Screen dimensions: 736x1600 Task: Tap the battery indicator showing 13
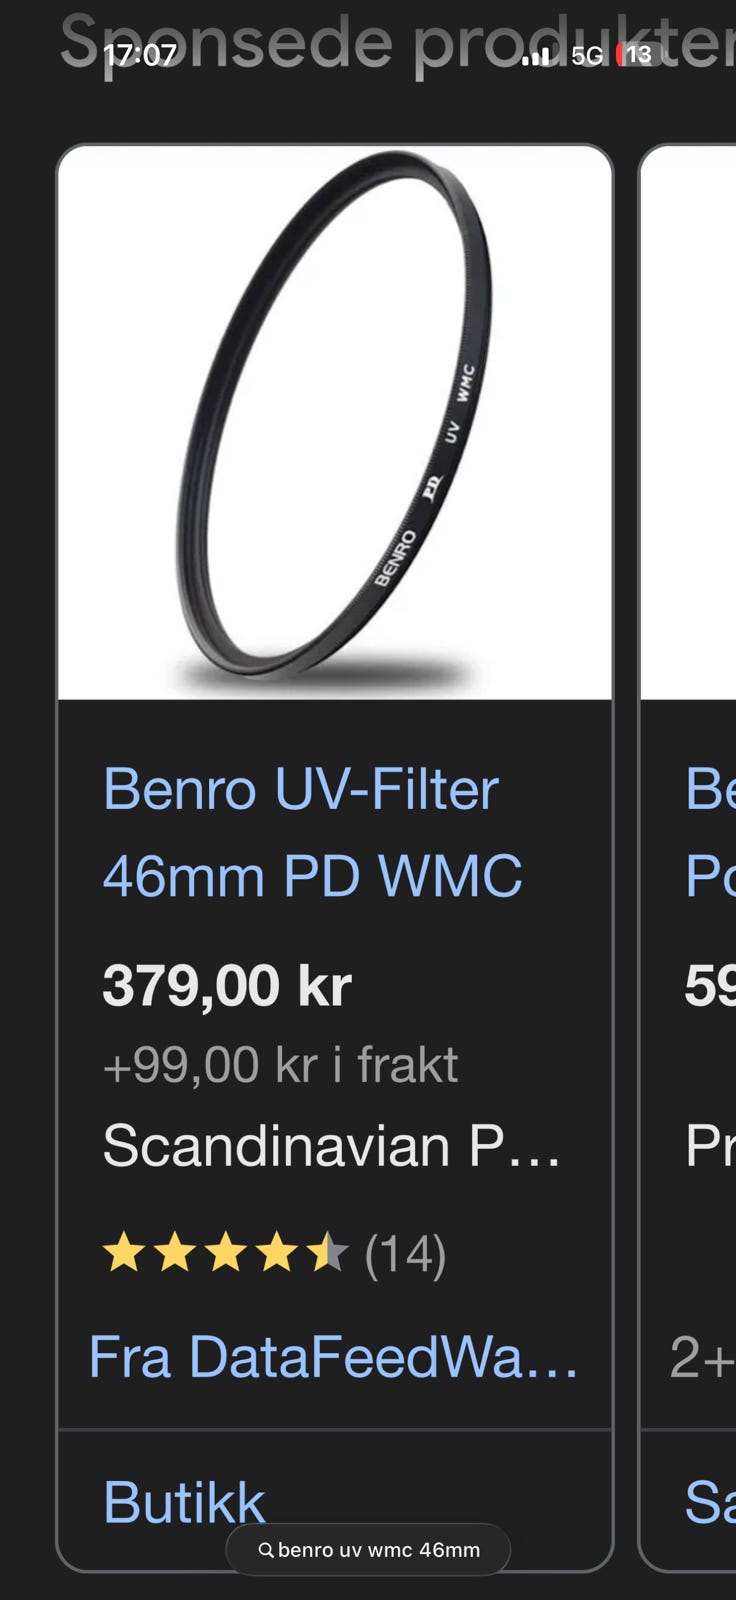pos(636,54)
